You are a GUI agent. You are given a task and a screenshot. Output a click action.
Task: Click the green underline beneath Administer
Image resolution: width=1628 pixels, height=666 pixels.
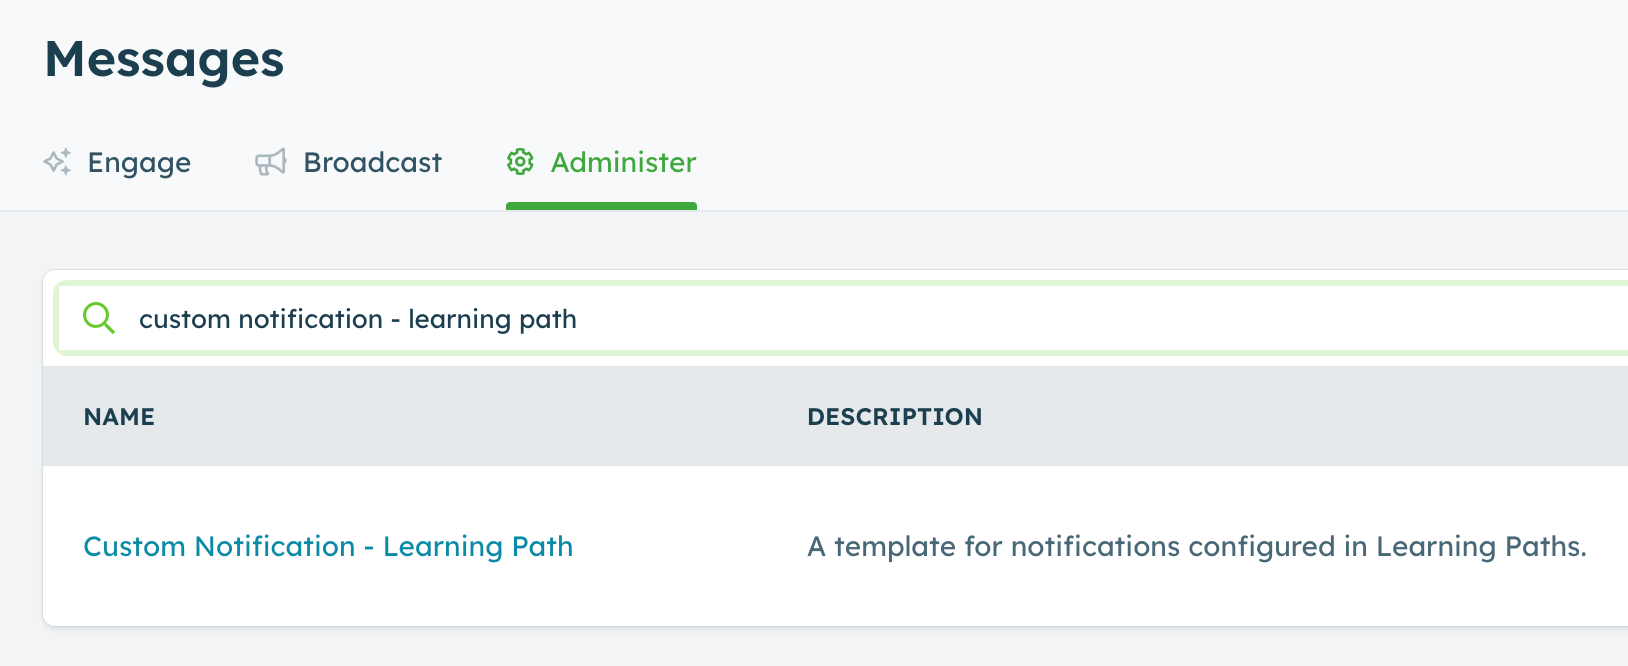[601, 206]
